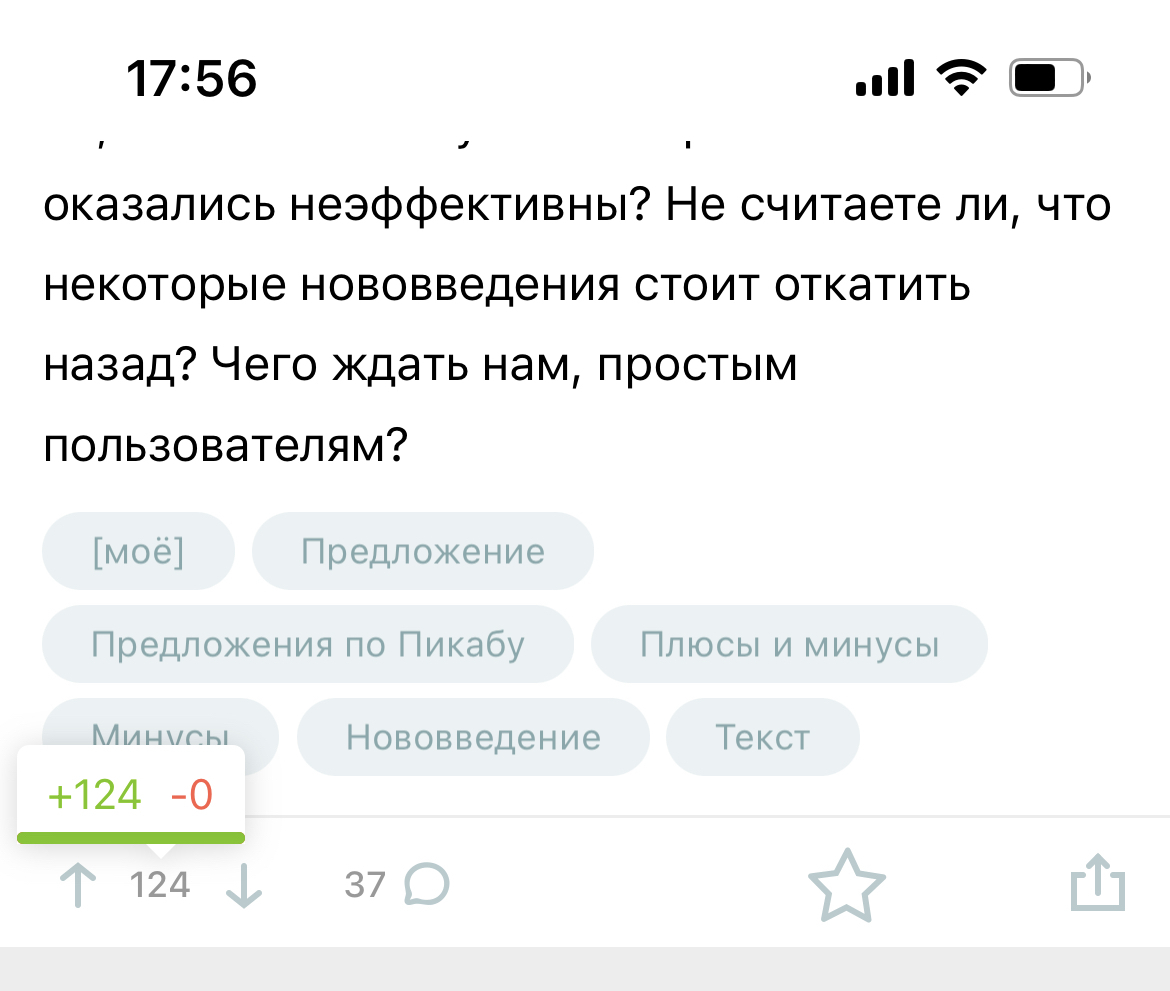Downvote the post with the down arrow
This screenshot has width=1170, height=991.
(244, 886)
